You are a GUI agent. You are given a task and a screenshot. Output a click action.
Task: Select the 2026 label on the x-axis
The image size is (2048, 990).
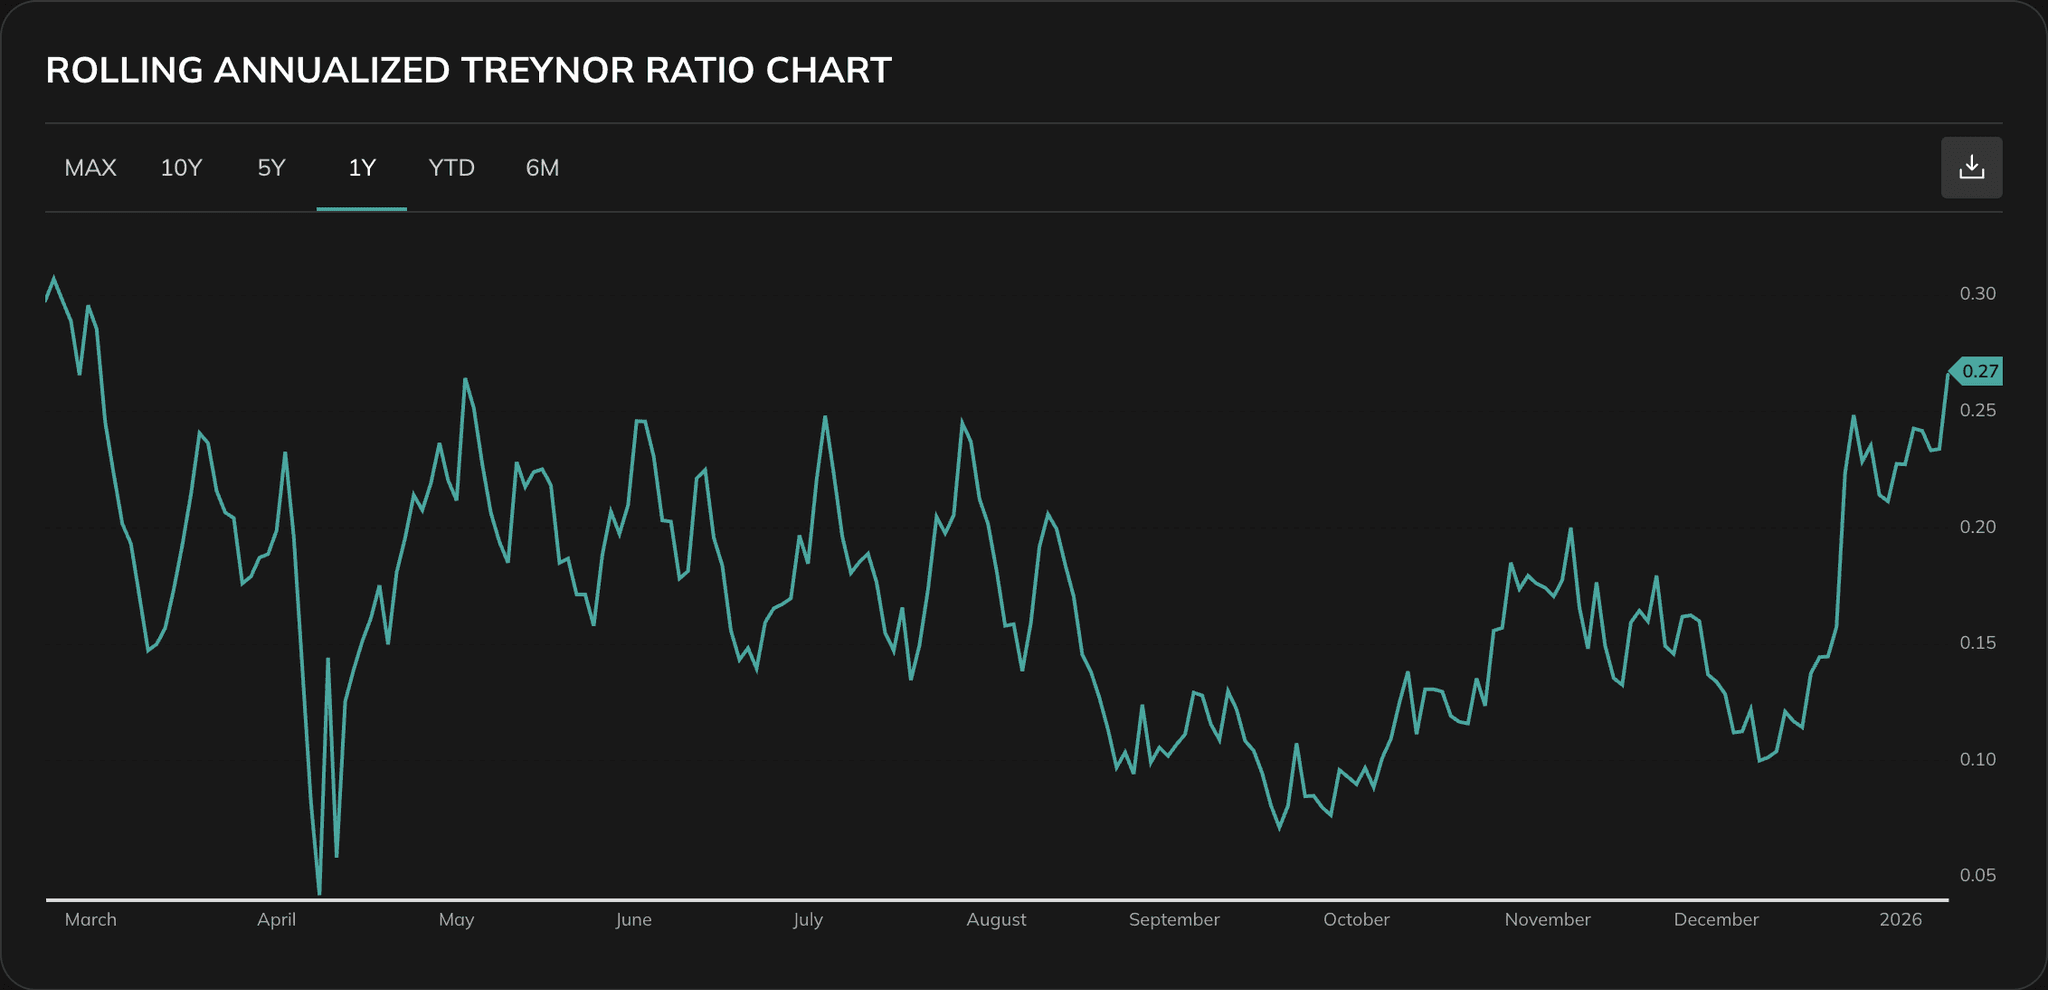[x=1903, y=919]
